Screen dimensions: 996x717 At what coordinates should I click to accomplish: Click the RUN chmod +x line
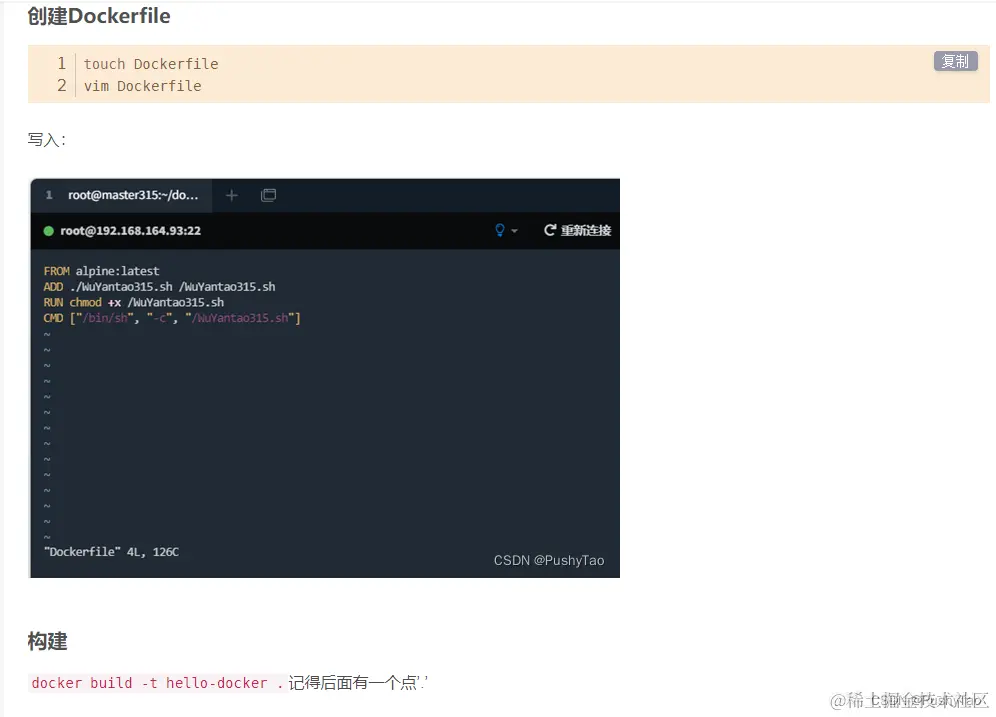[134, 302]
